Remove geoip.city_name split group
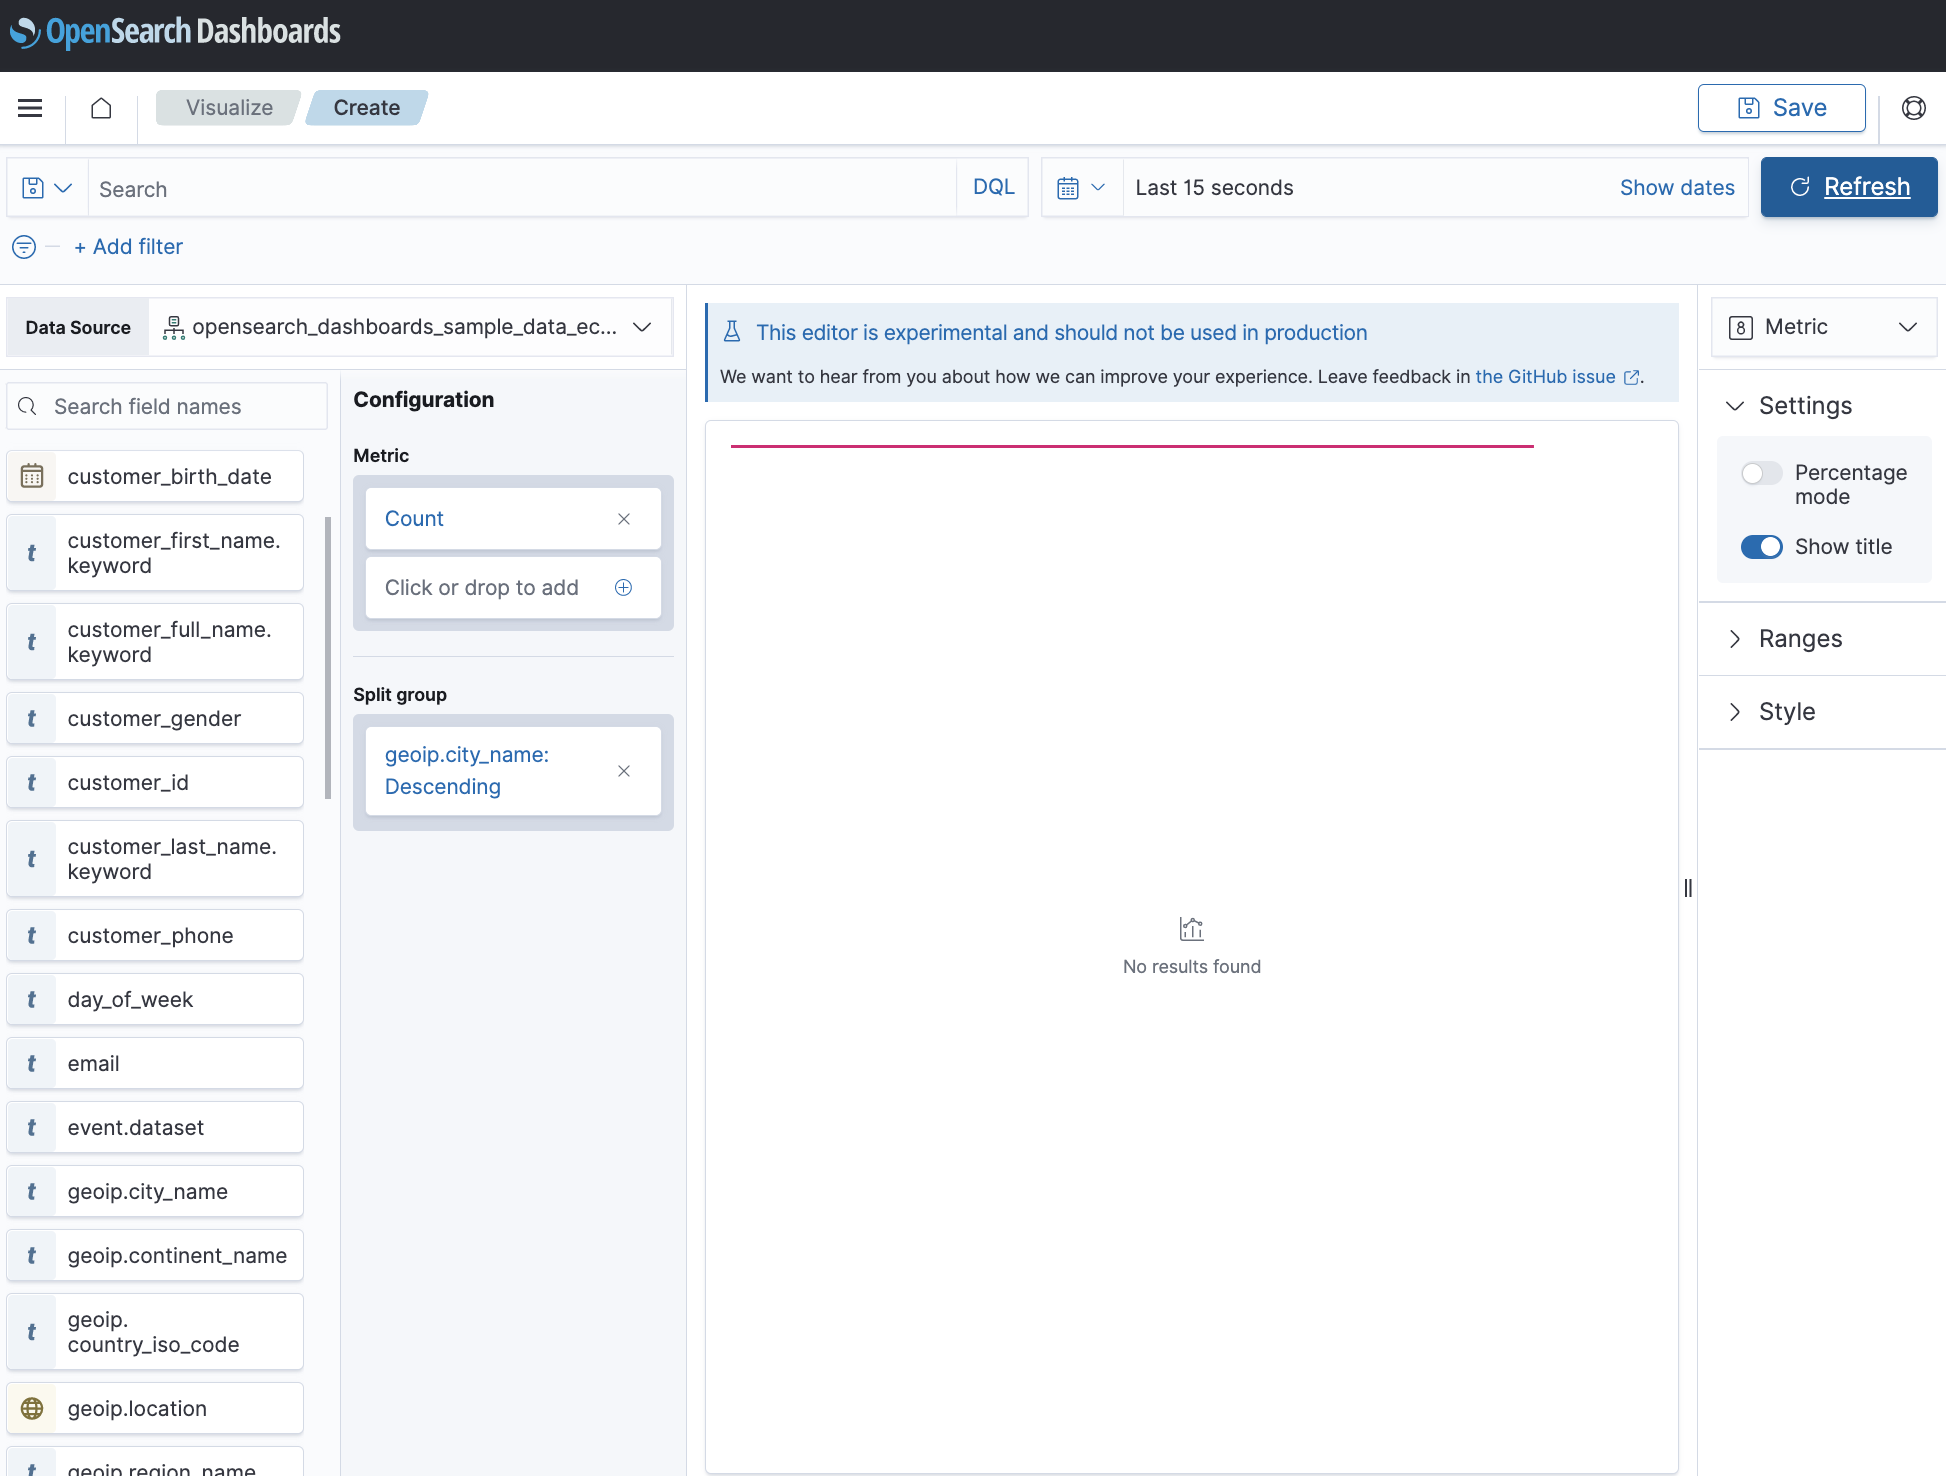Image resolution: width=1946 pixels, height=1476 pixels. tap(624, 771)
